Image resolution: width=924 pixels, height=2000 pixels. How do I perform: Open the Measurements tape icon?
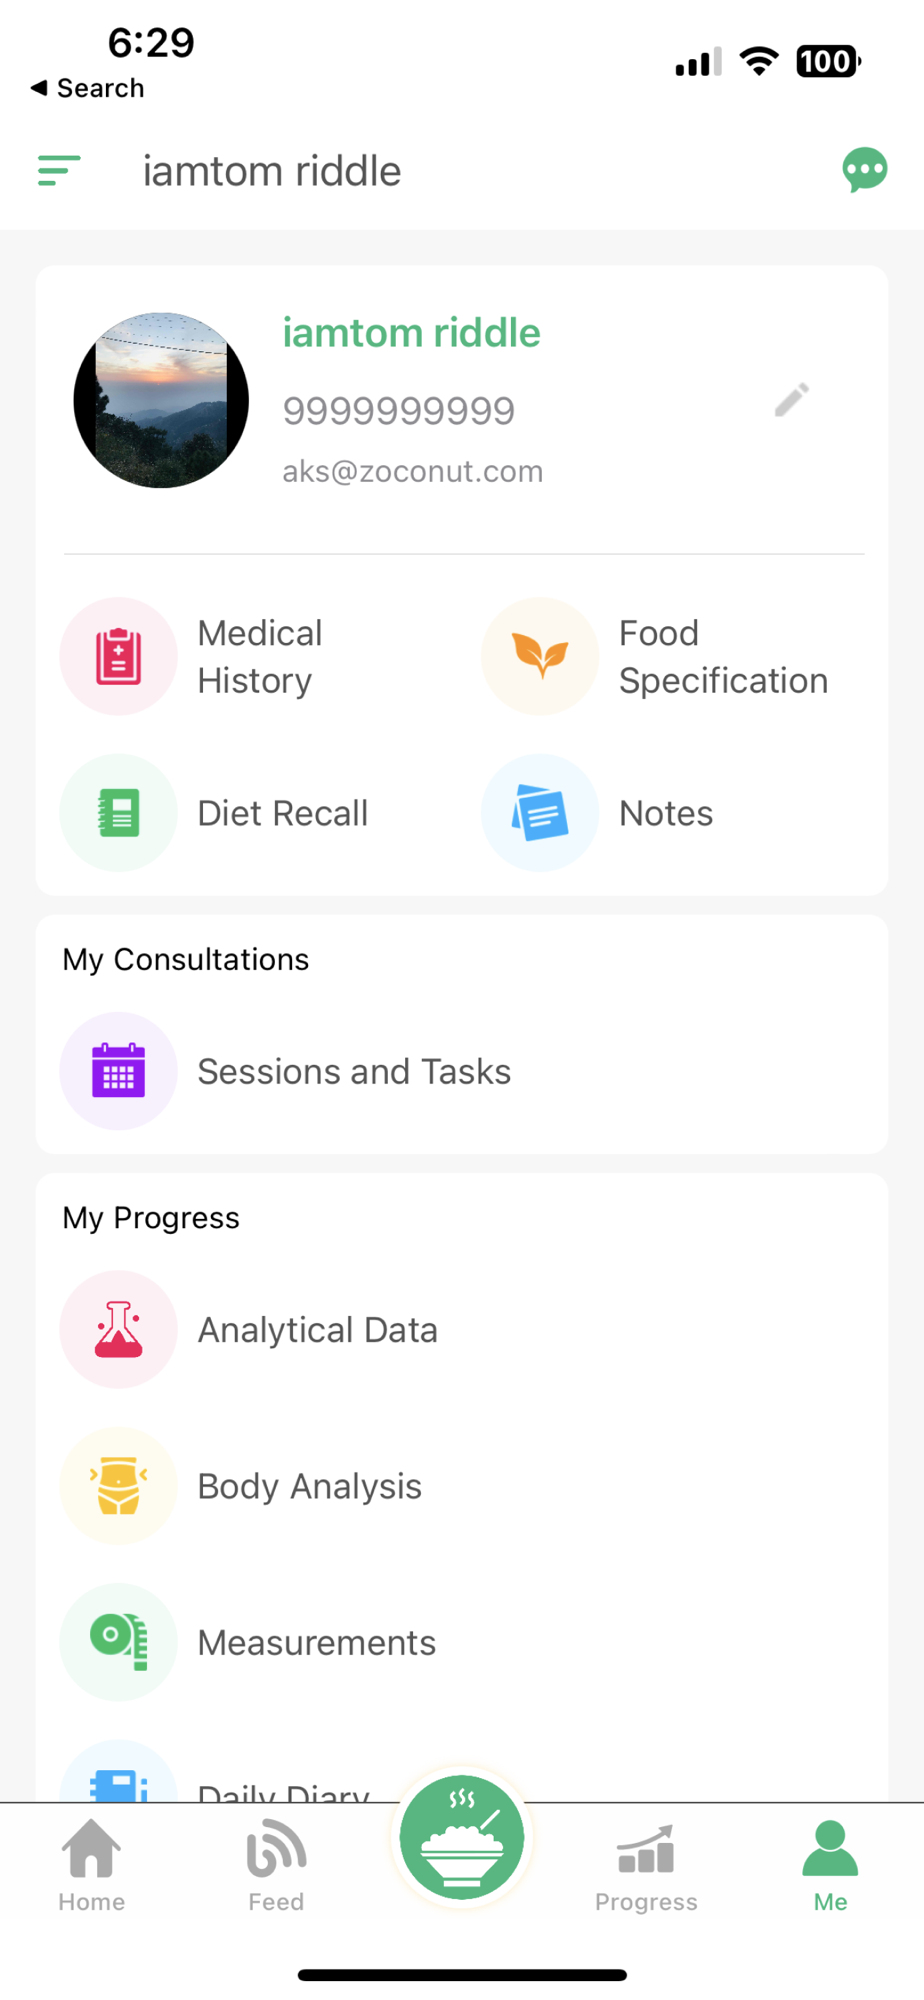pos(119,1642)
